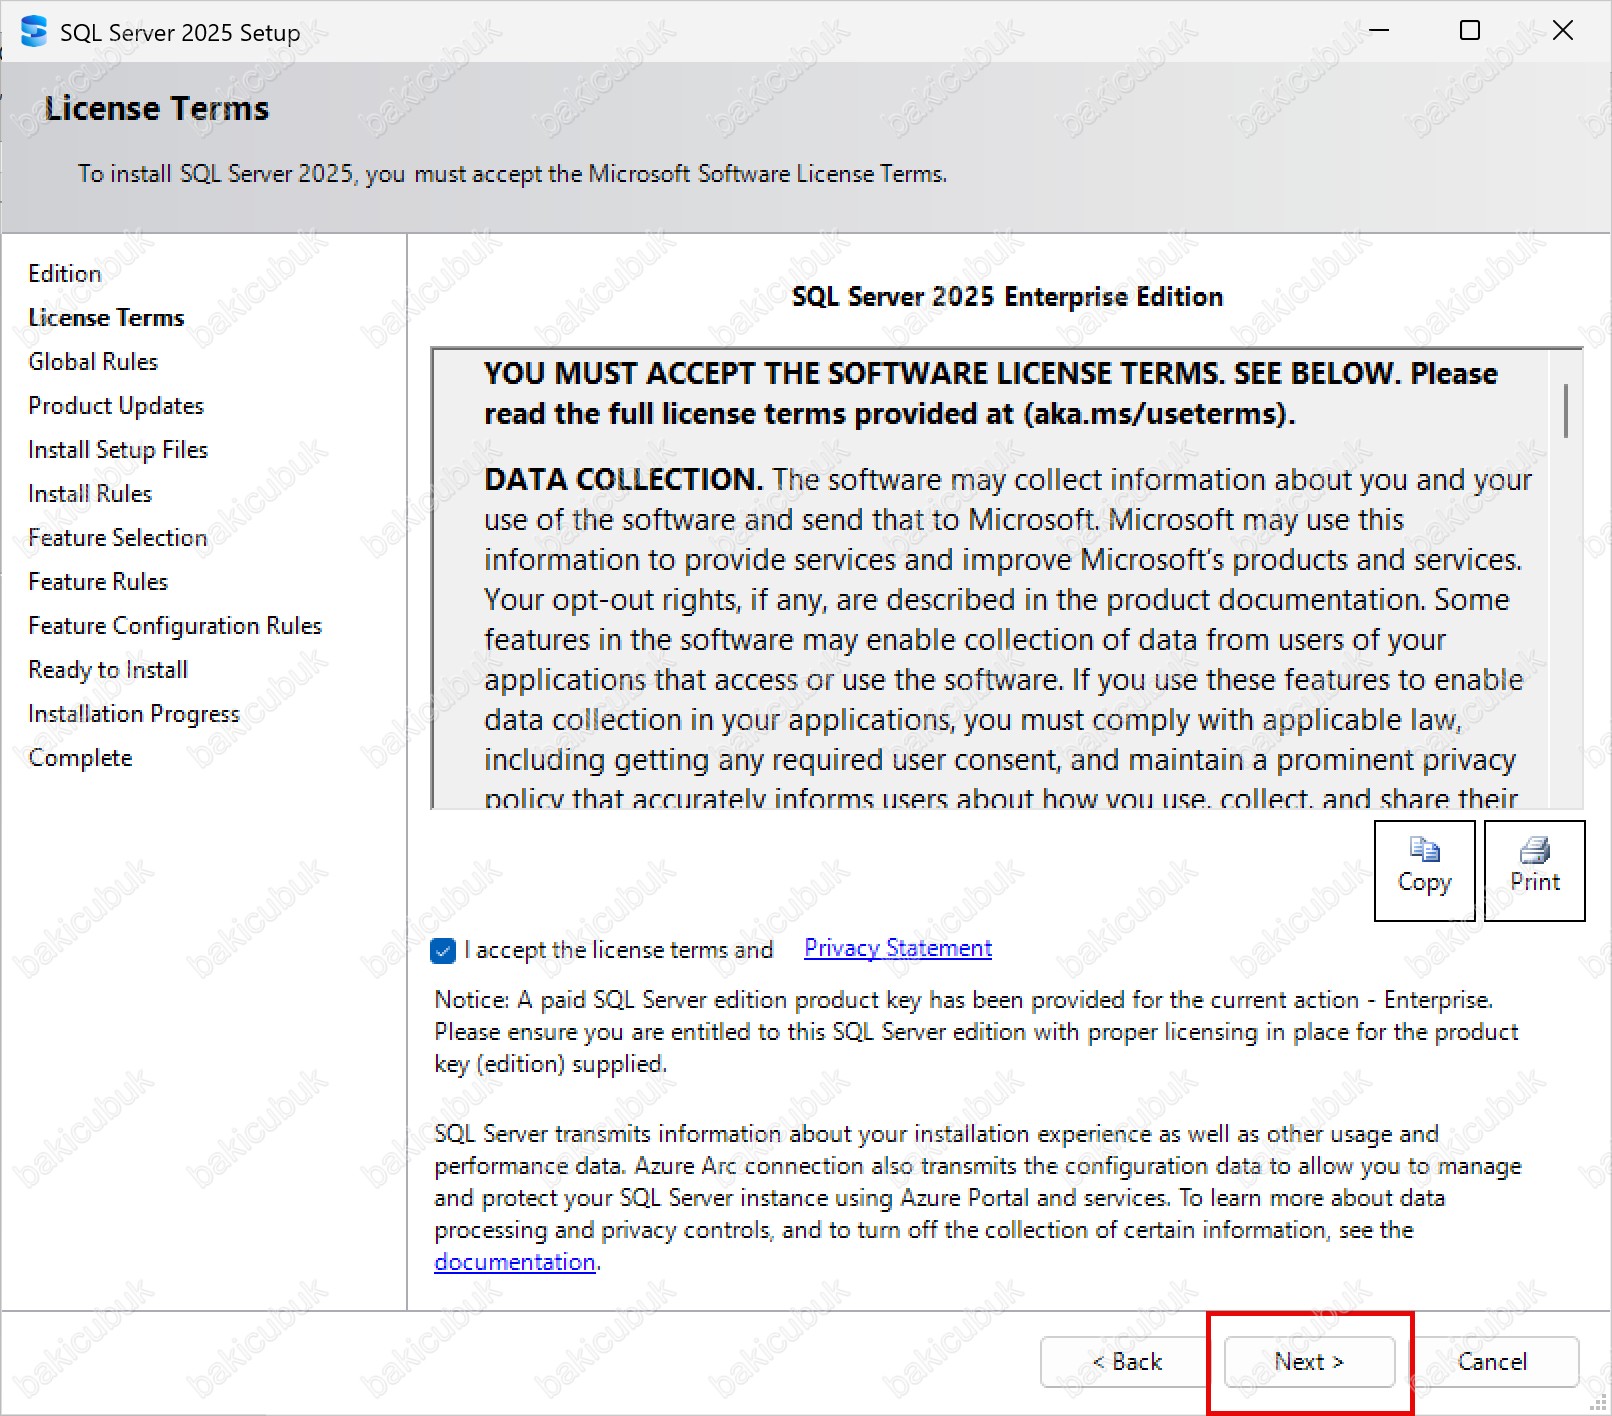Click the license text scrollbar thumb
This screenshot has width=1612, height=1416.
(x=1565, y=410)
